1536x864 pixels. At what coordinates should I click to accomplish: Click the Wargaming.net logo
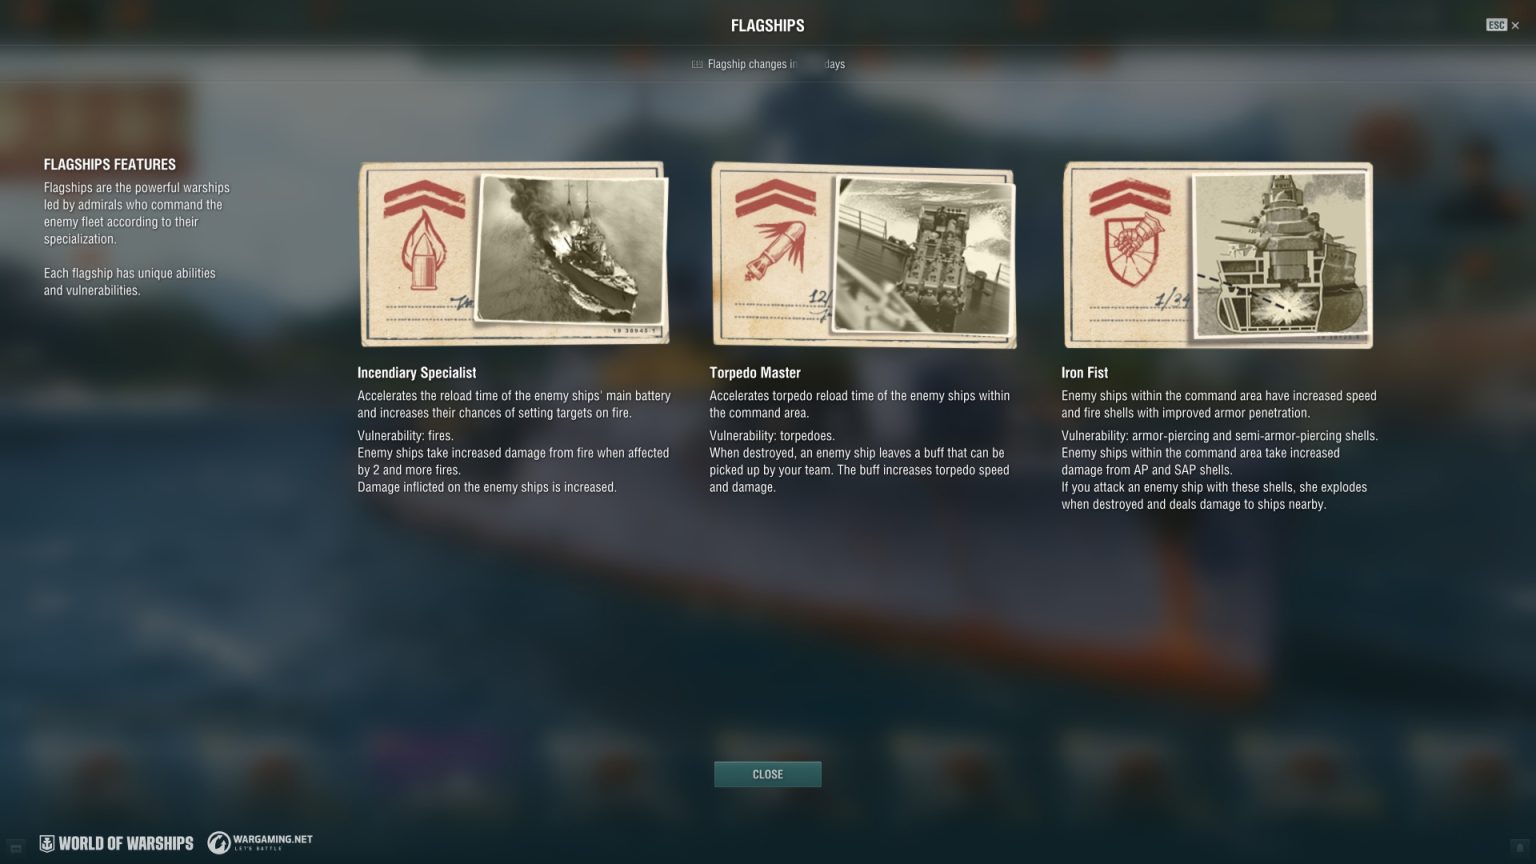(260, 843)
